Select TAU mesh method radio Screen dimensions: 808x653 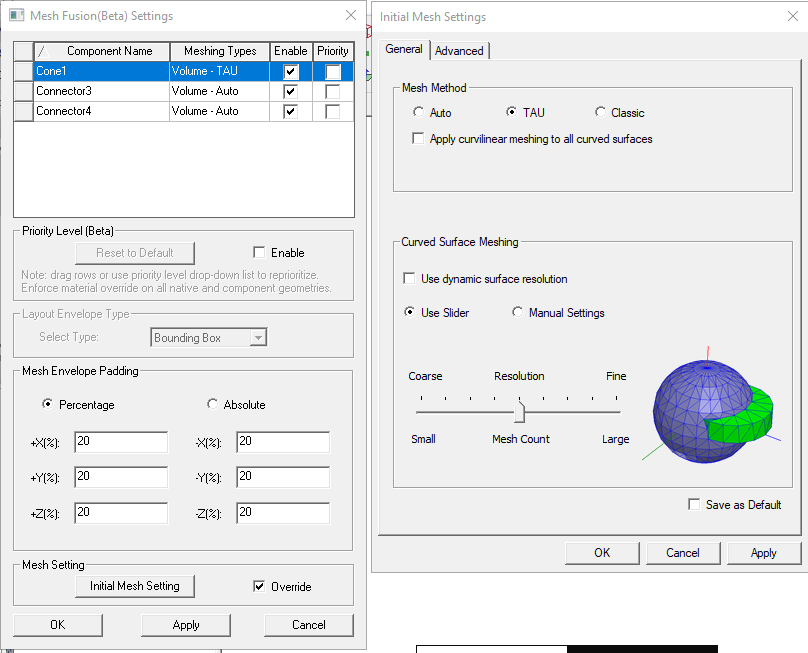click(x=511, y=112)
